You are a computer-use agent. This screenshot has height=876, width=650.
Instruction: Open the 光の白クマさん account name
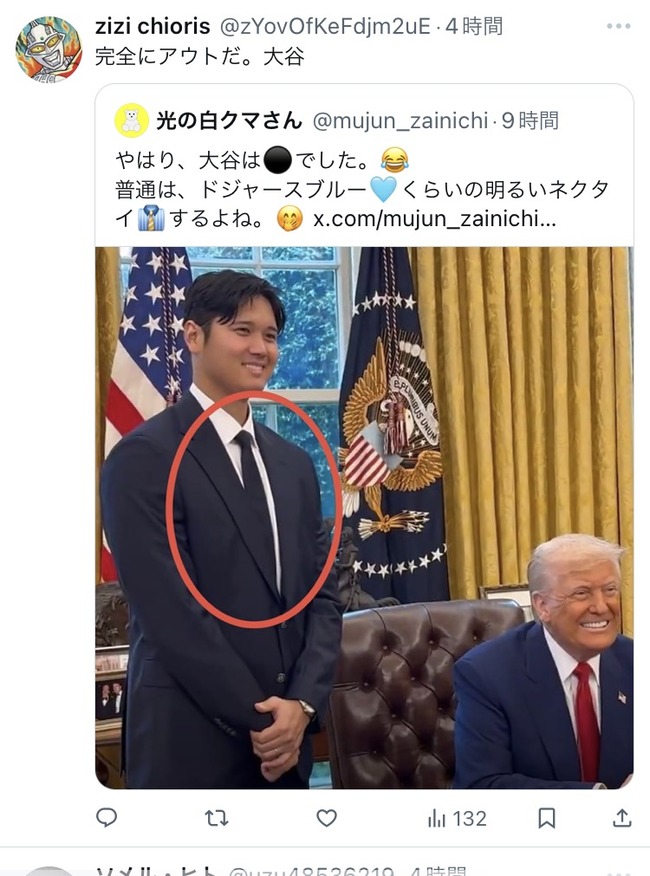229,120
